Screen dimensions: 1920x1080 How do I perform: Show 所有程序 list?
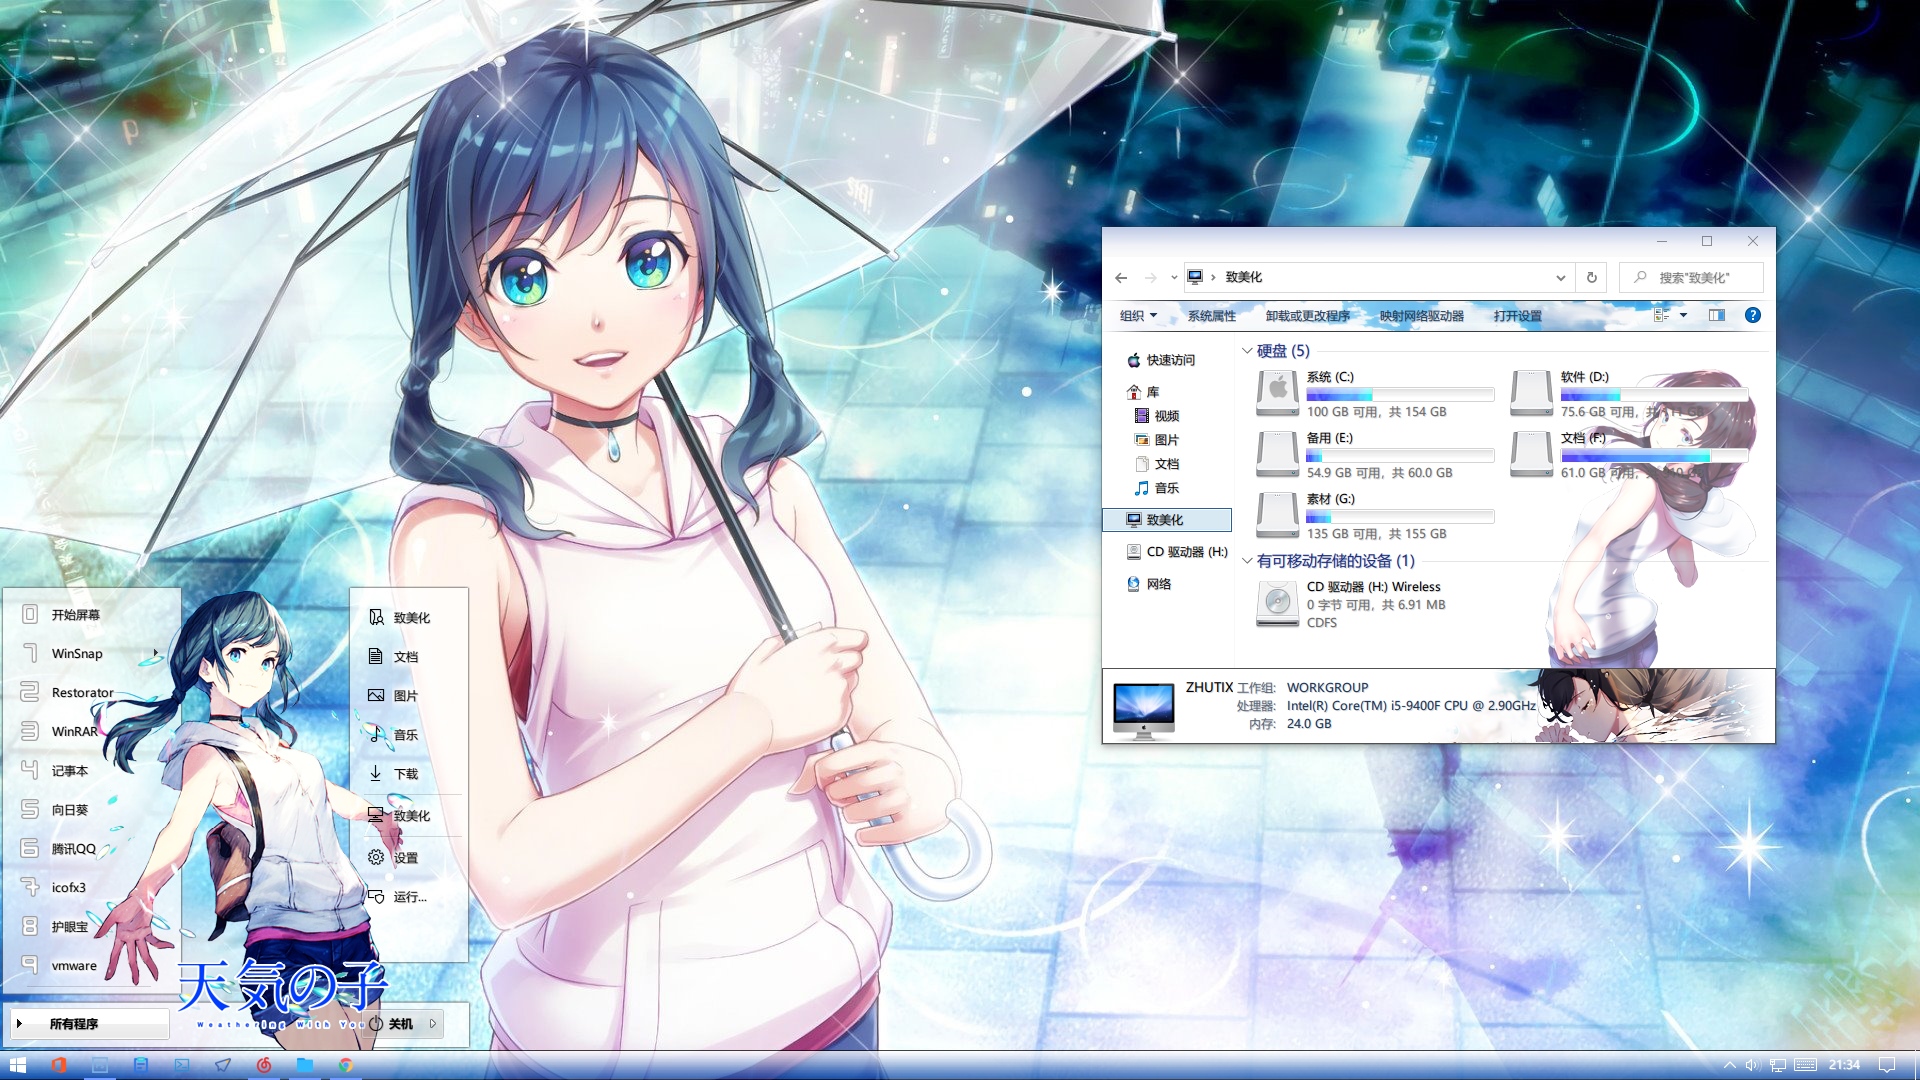click(90, 1023)
